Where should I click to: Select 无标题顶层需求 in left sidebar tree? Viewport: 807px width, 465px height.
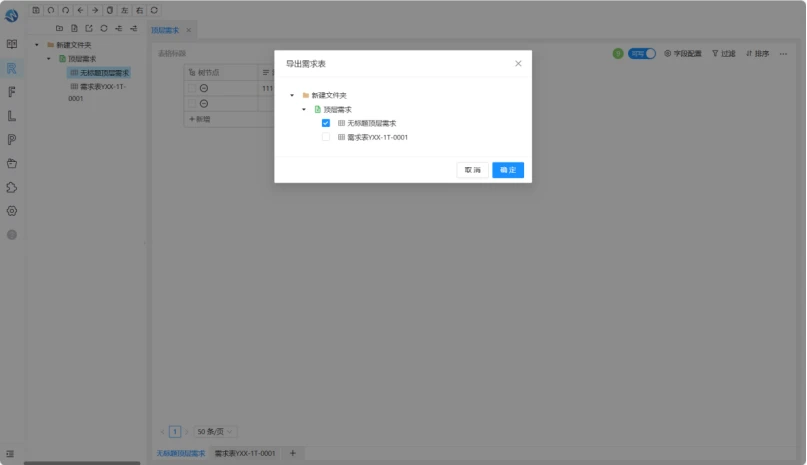click(99, 73)
